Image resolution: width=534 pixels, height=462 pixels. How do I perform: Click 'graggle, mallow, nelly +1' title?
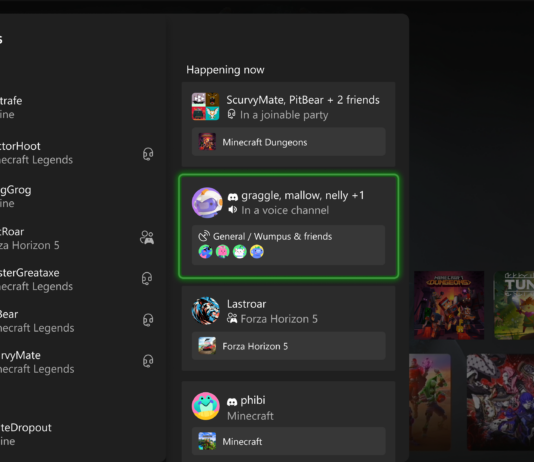(x=303, y=195)
